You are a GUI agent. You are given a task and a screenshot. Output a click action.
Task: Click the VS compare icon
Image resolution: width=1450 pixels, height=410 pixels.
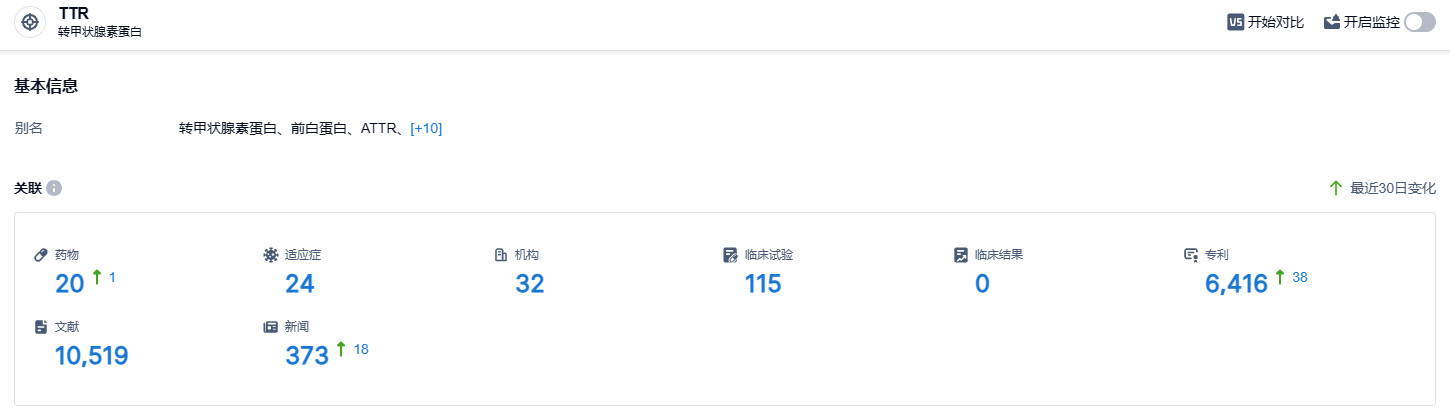point(1235,22)
